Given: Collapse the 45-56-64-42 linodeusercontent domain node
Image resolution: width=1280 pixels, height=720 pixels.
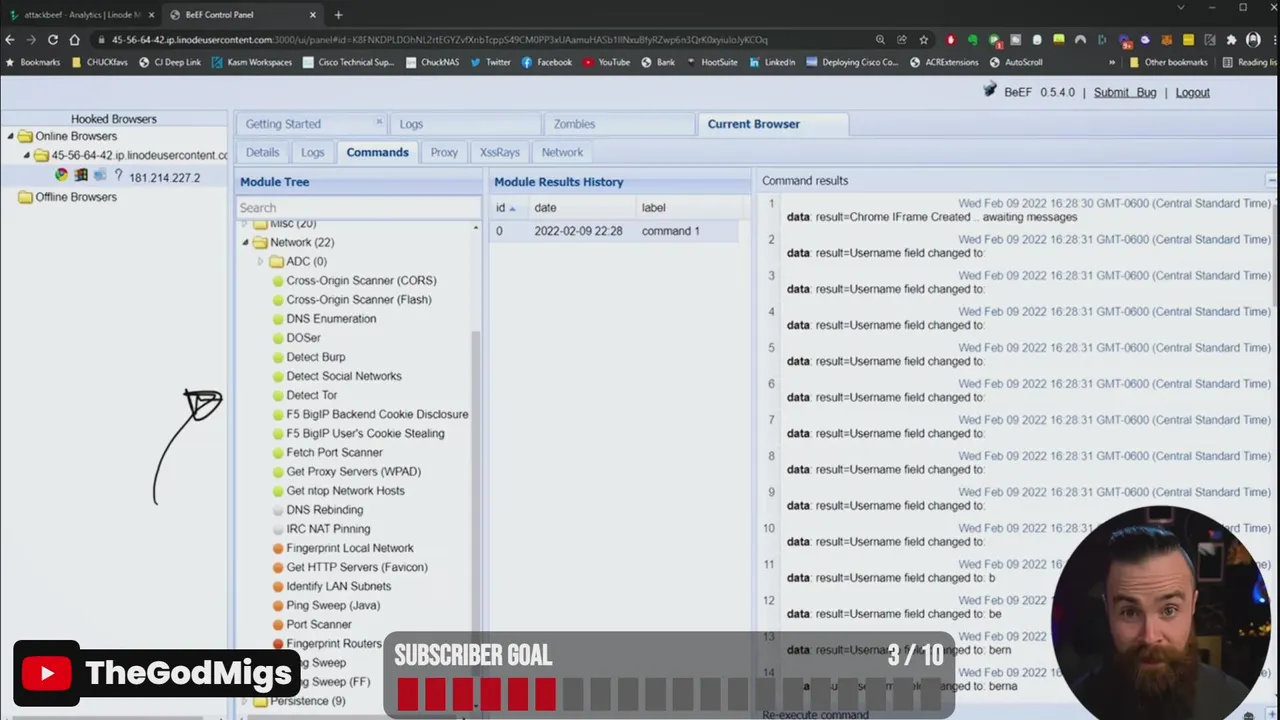Looking at the screenshot, I should coord(27,155).
